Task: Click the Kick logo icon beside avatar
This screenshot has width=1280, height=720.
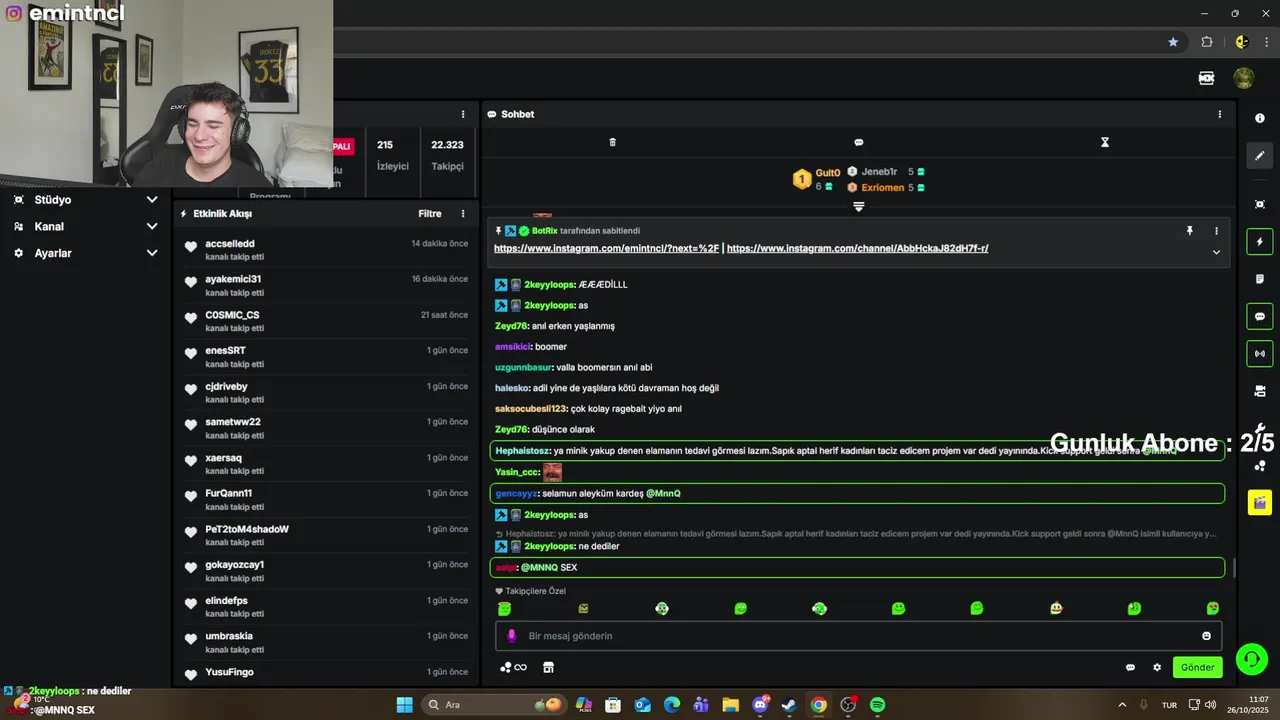Action: pyautogui.click(x=1207, y=78)
